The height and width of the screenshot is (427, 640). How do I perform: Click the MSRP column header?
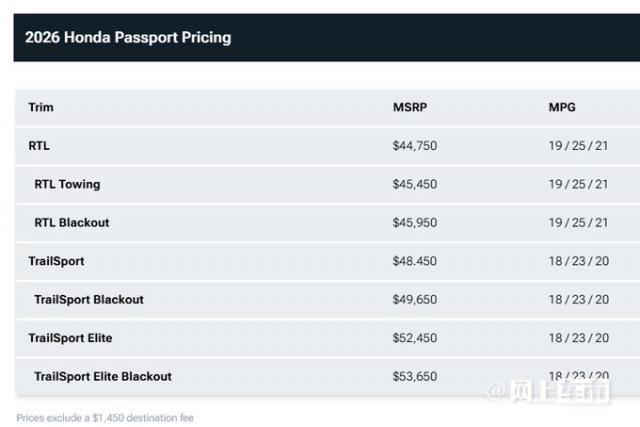(409, 107)
